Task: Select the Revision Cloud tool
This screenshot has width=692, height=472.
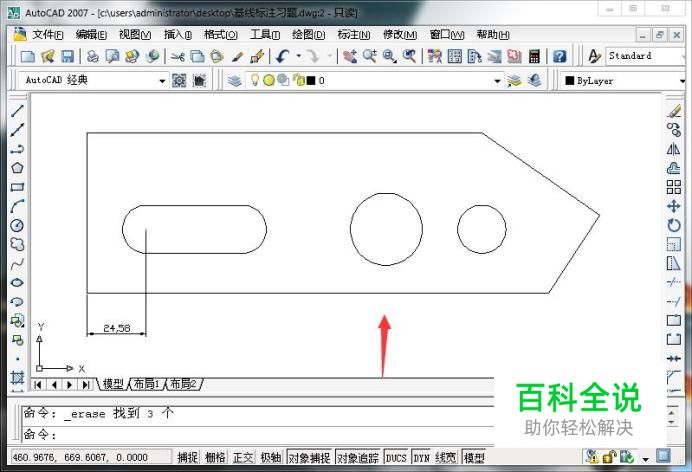Action: [x=17, y=244]
